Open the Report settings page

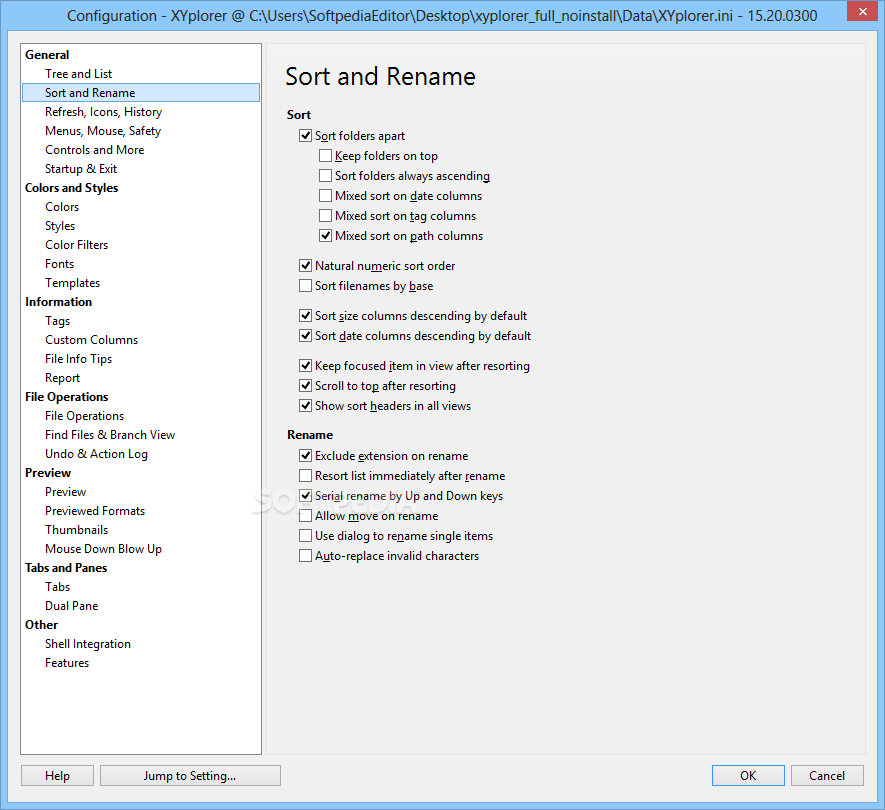62,378
